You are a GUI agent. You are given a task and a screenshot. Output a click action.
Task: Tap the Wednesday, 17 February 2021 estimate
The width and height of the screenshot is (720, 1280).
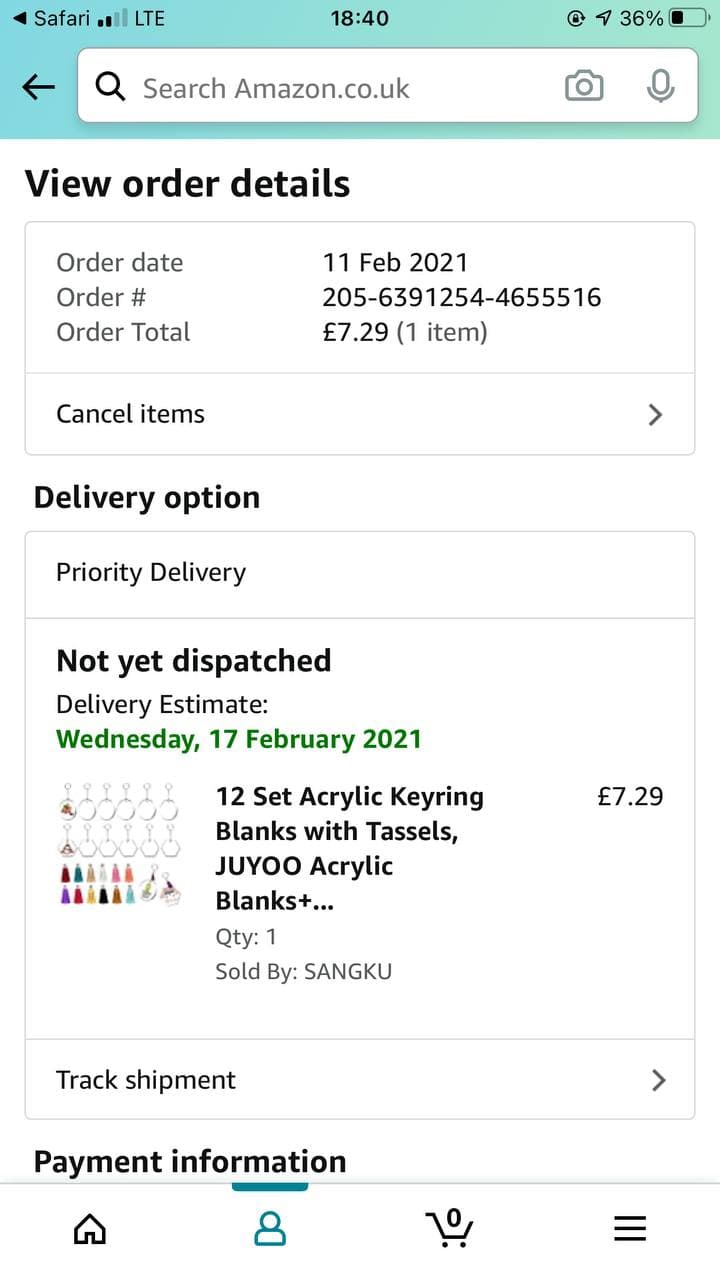(239, 739)
